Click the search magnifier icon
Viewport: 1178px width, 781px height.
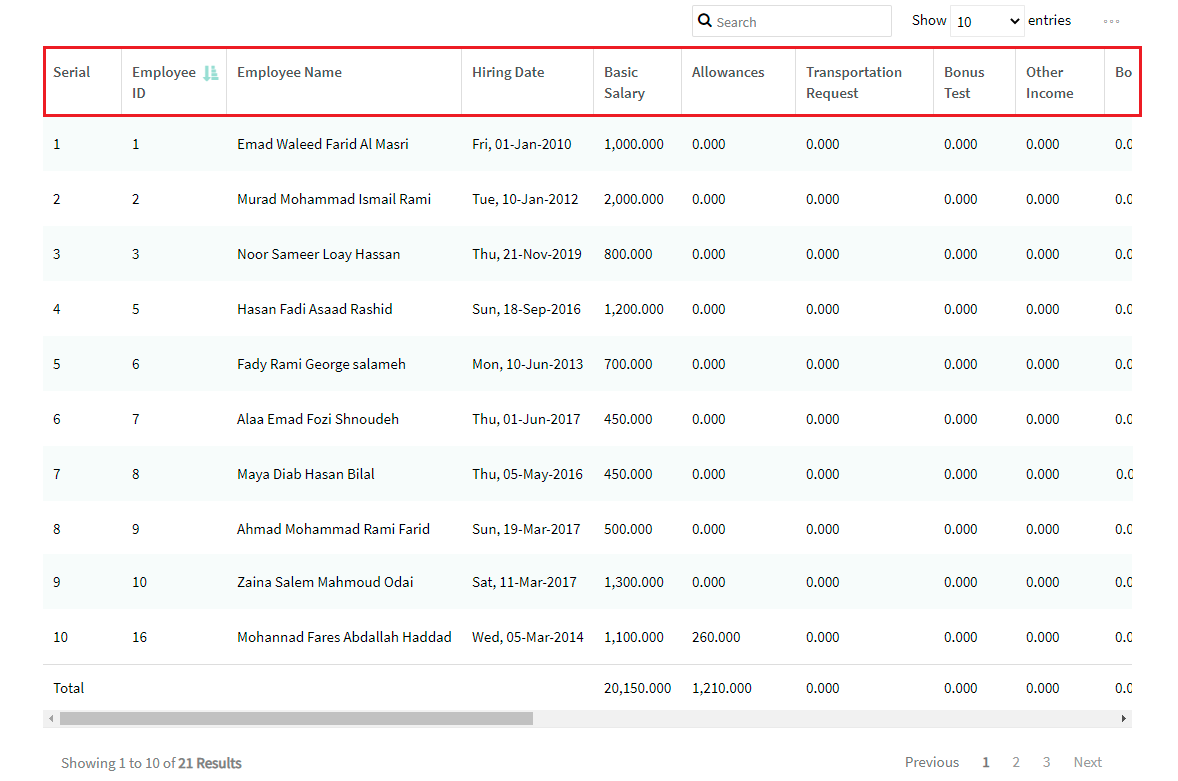pyautogui.click(x=705, y=20)
